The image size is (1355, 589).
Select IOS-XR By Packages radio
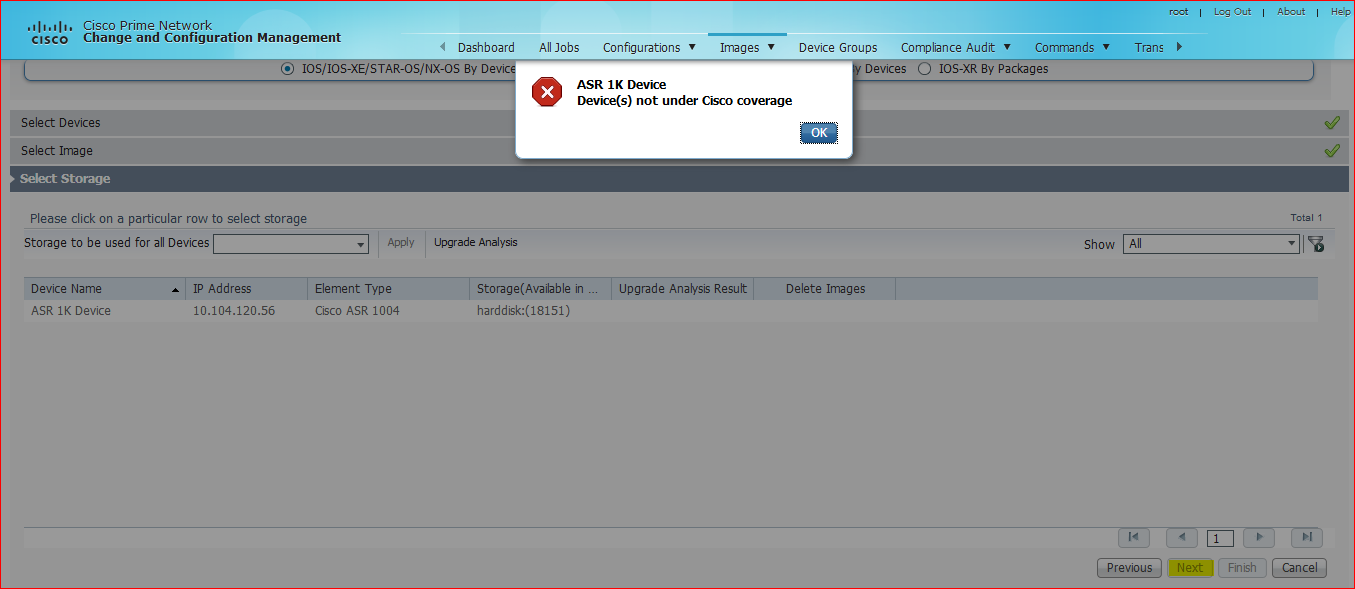(924, 69)
